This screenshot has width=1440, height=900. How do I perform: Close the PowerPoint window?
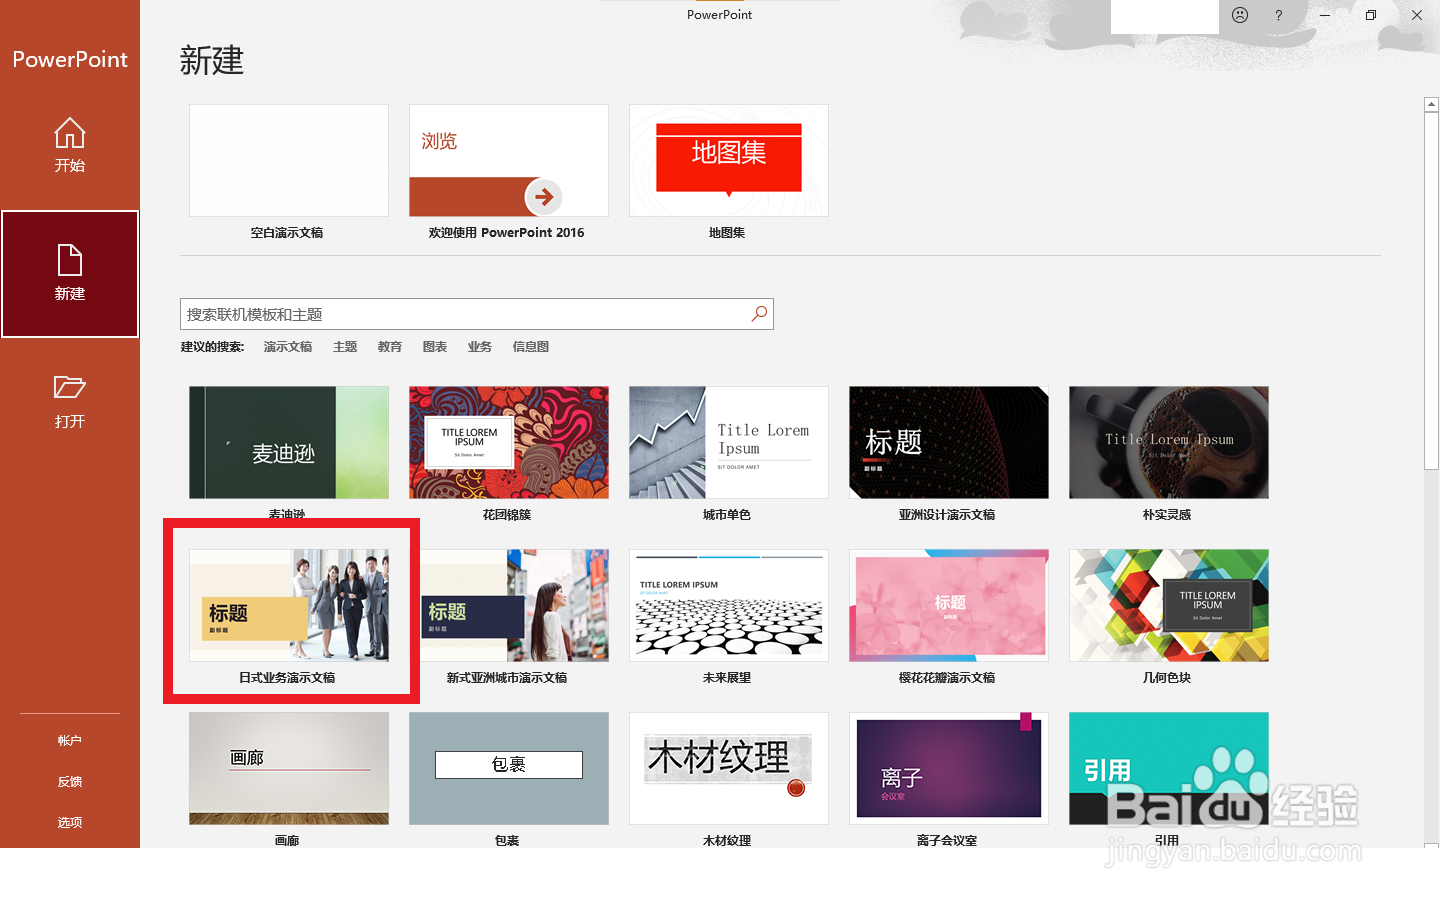tap(1417, 15)
